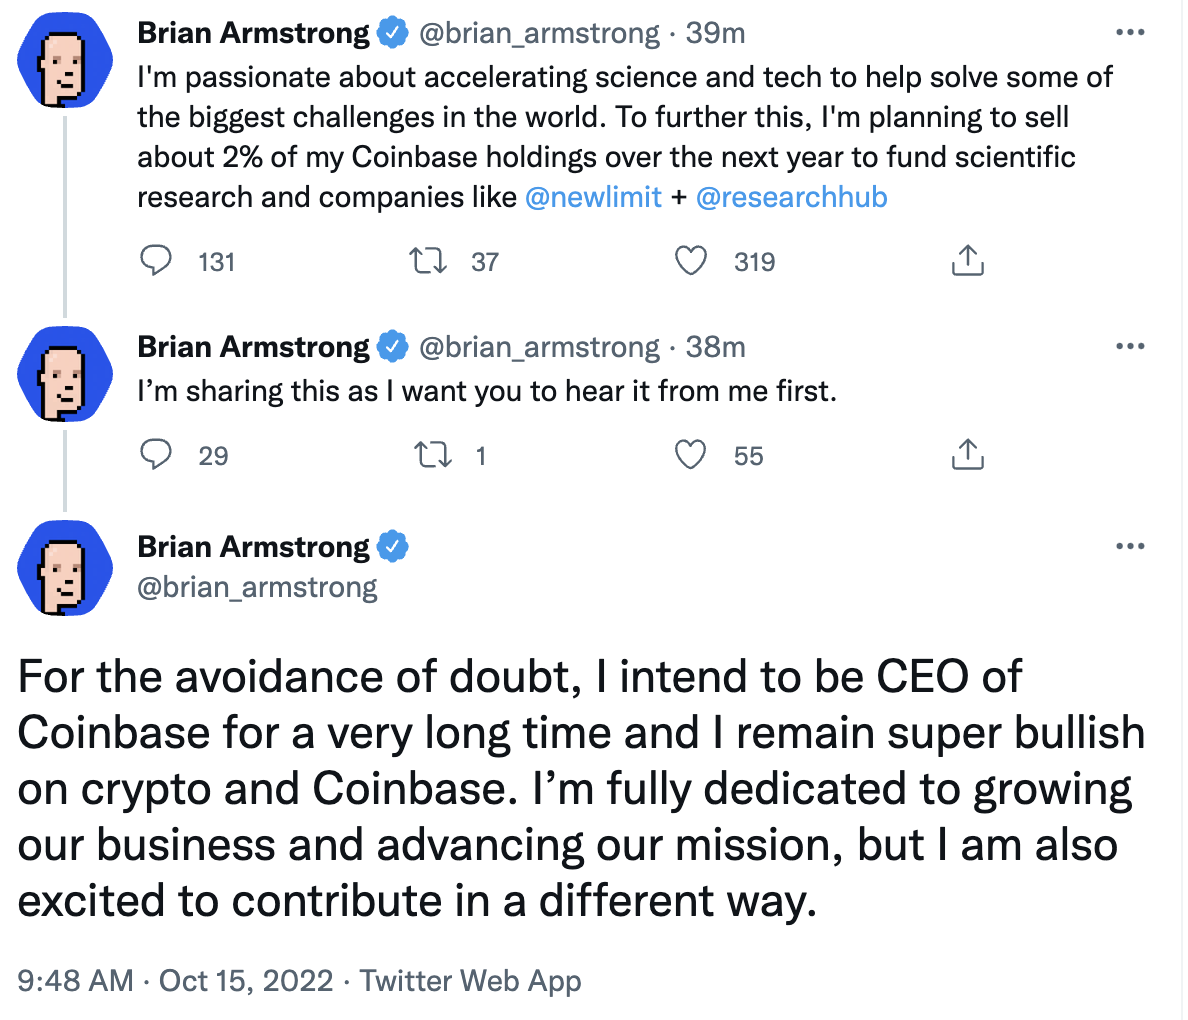The image size is (1188, 1020).
Task: Click the @brian_armstrong handle on the main tweet
Action: point(257,587)
